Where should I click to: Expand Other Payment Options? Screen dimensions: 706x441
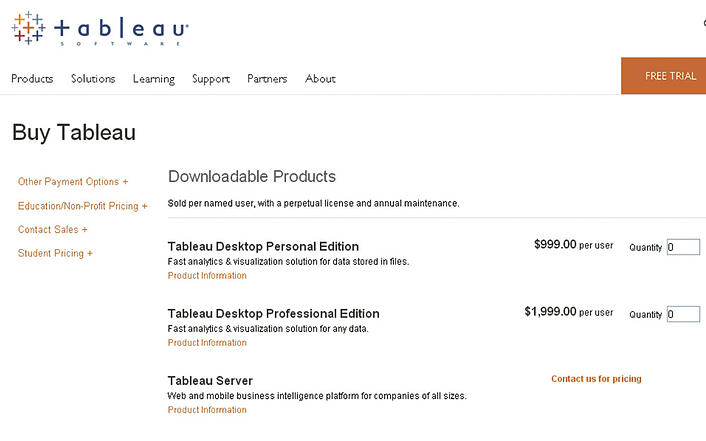(73, 182)
